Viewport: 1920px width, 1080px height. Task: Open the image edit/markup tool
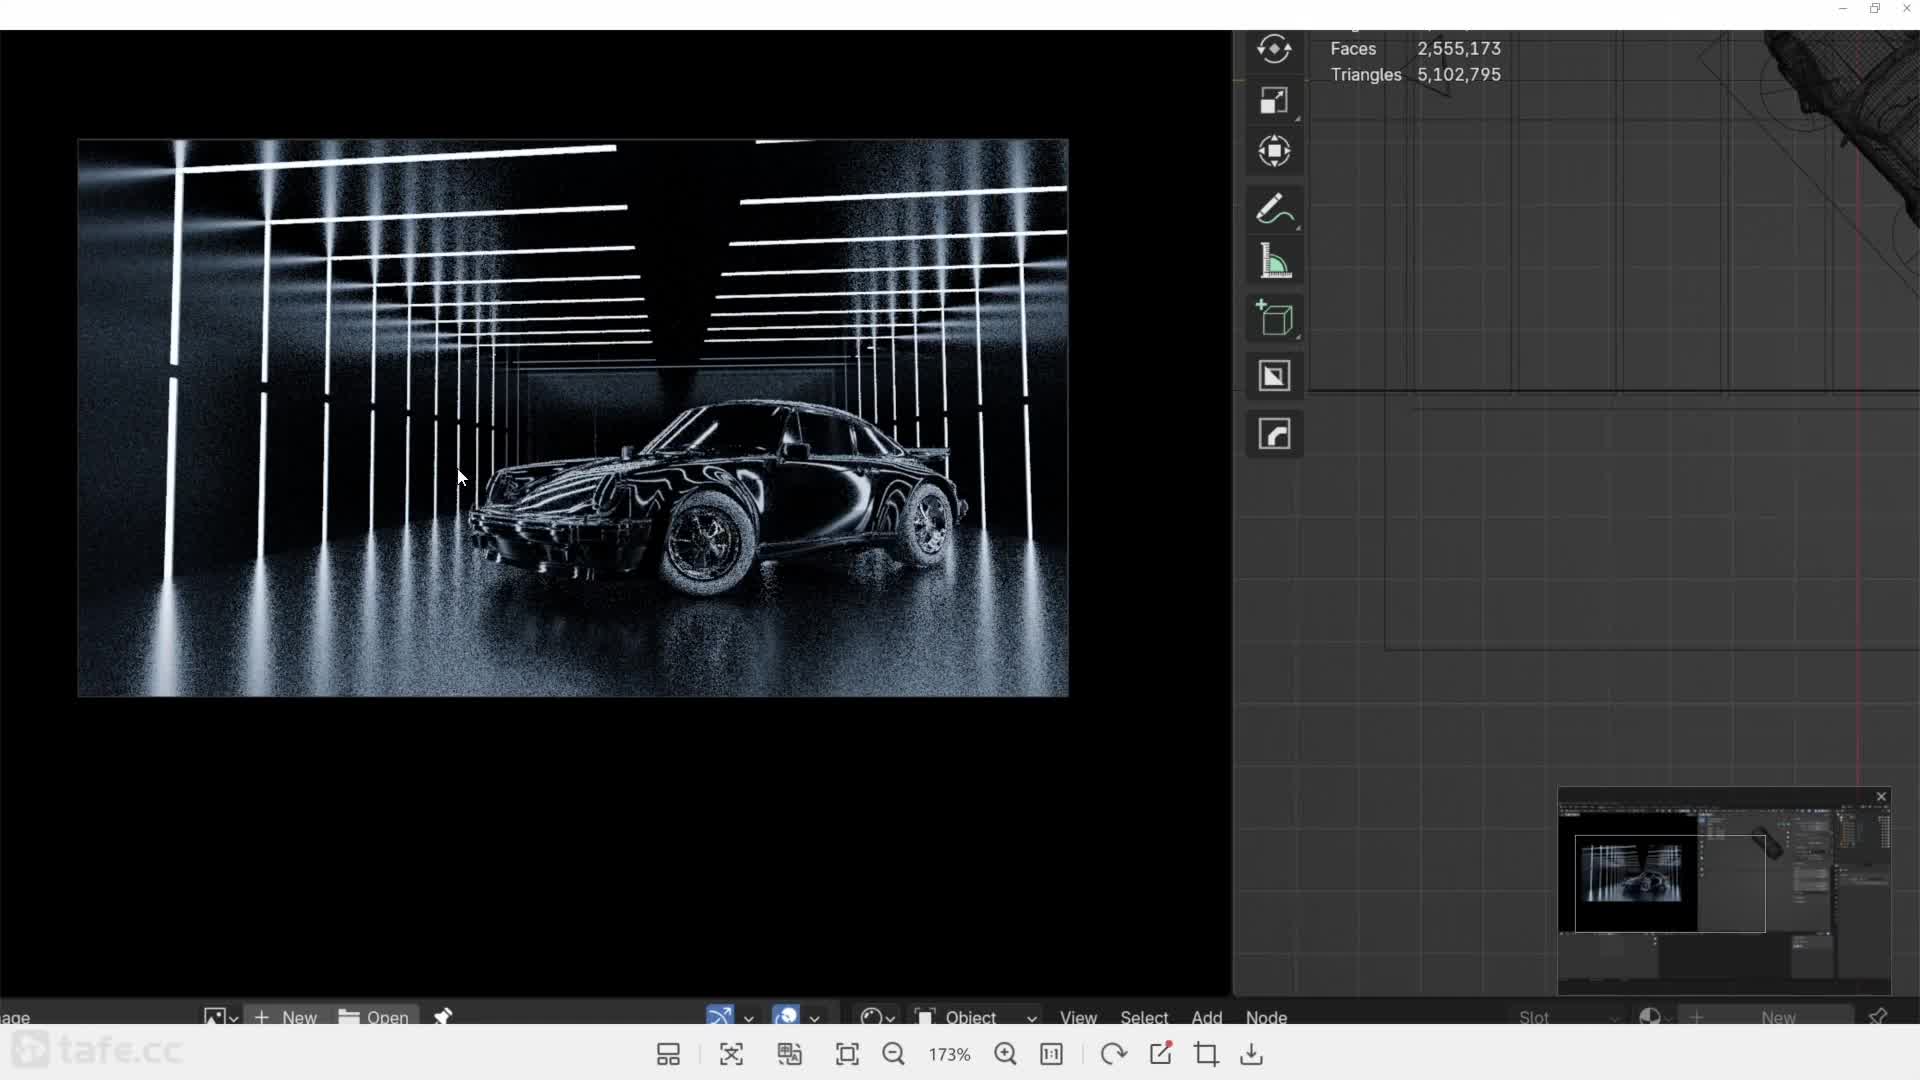pos(1160,1053)
